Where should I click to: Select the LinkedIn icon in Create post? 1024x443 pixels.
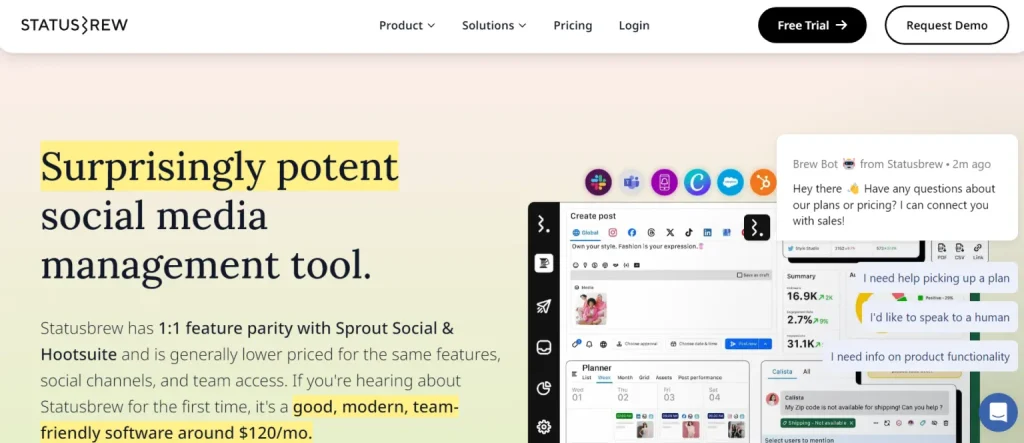707,233
